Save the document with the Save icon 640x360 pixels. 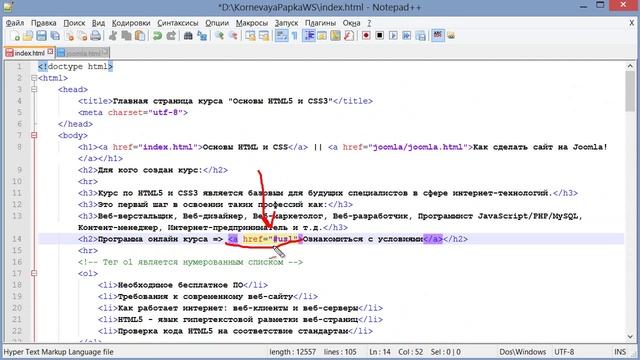(x=41, y=36)
